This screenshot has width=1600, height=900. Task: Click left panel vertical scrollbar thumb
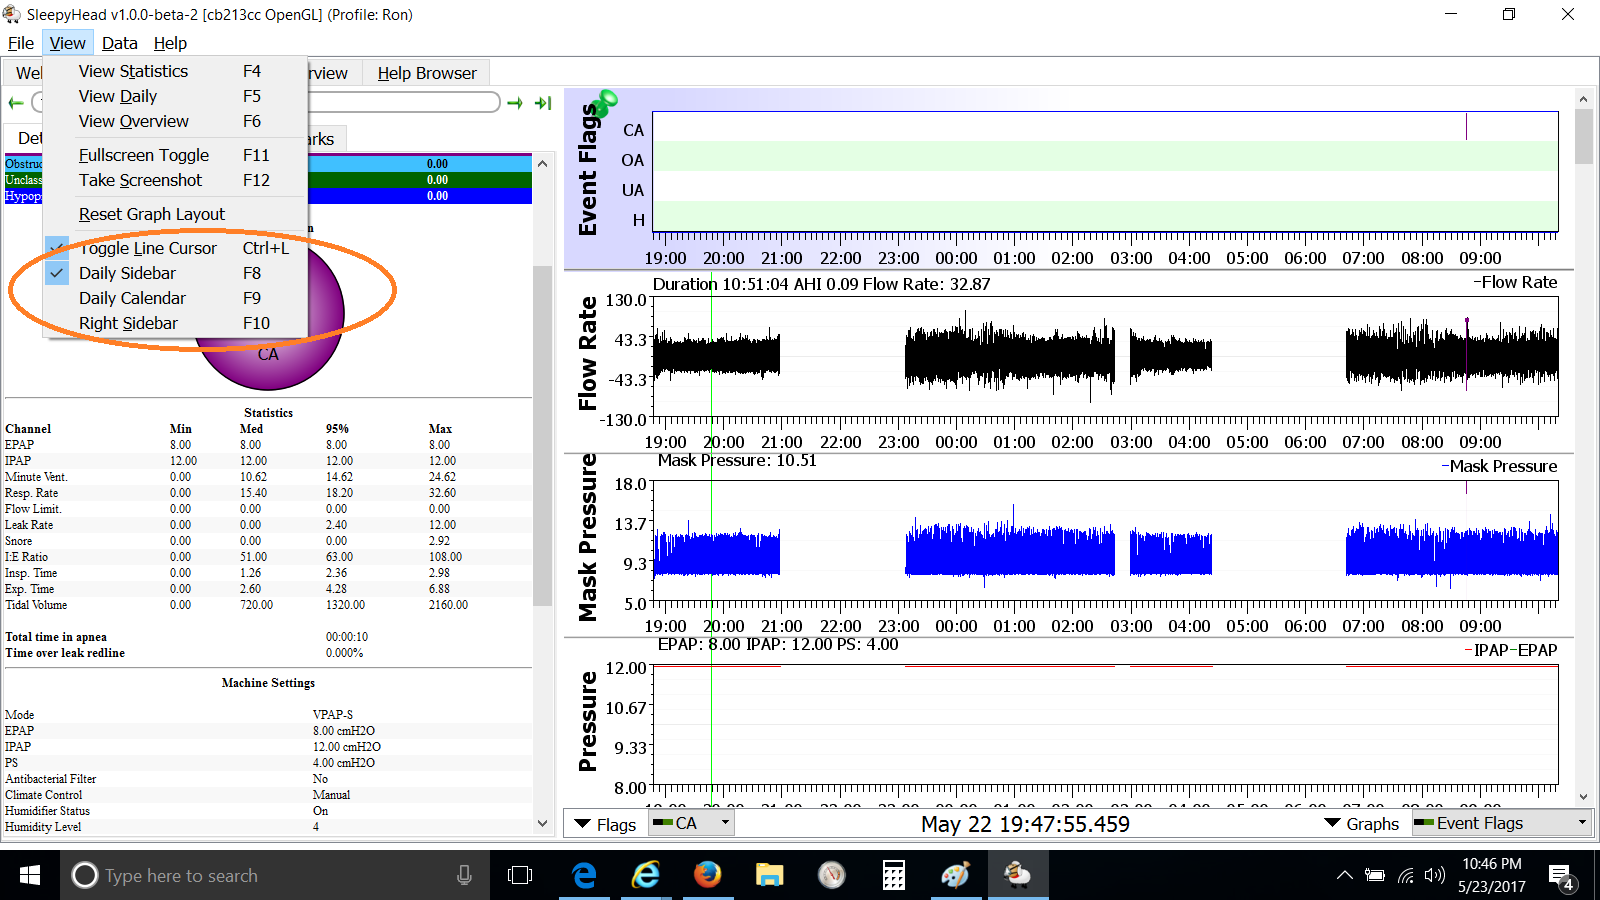pos(542,435)
